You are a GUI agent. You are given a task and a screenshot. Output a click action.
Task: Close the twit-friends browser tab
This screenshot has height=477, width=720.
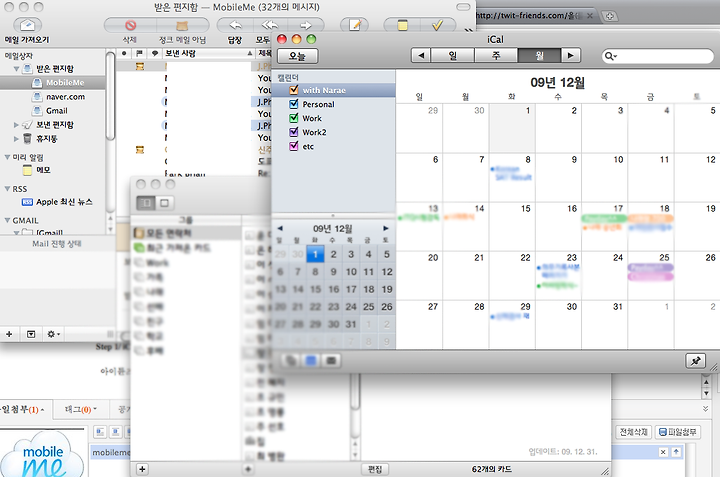(x=590, y=16)
